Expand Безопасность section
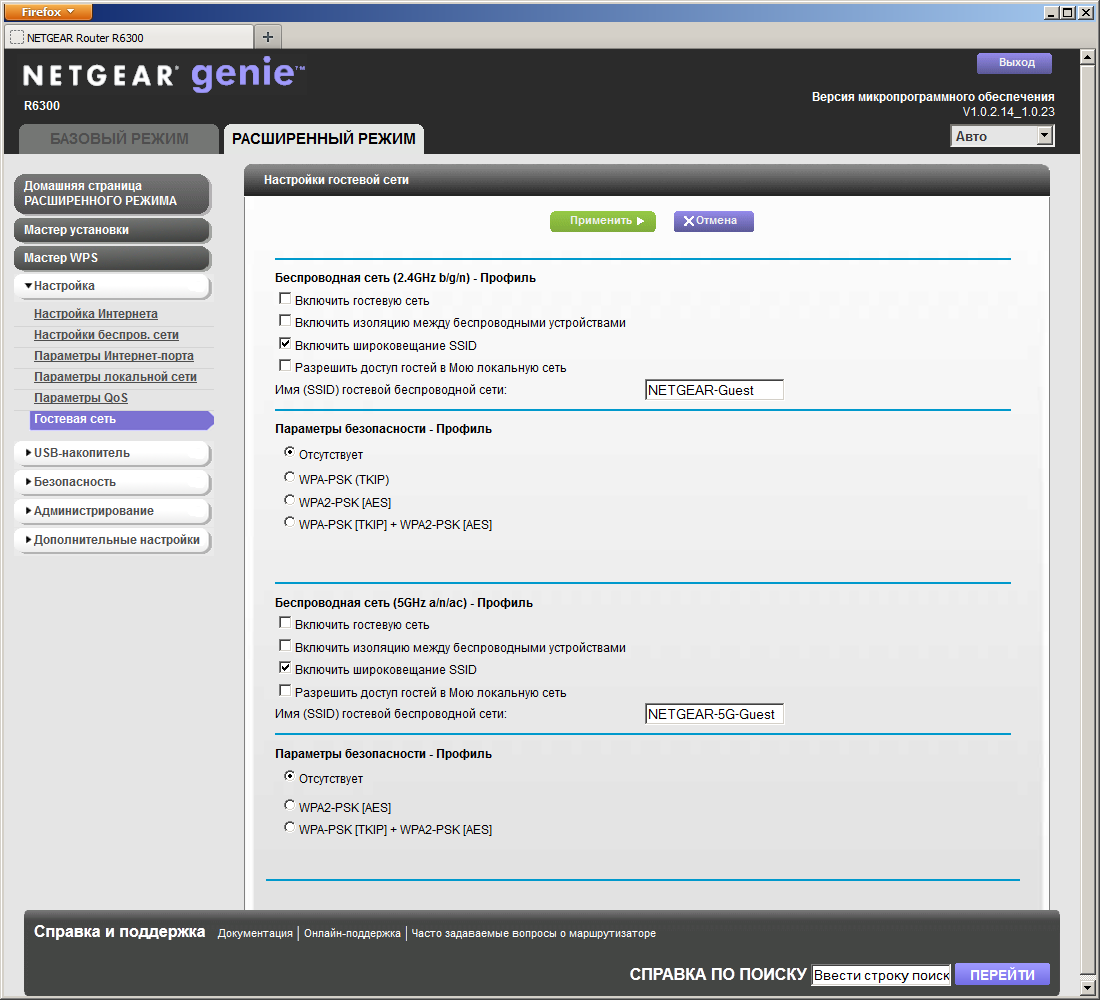1100x1000 pixels. (112, 482)
